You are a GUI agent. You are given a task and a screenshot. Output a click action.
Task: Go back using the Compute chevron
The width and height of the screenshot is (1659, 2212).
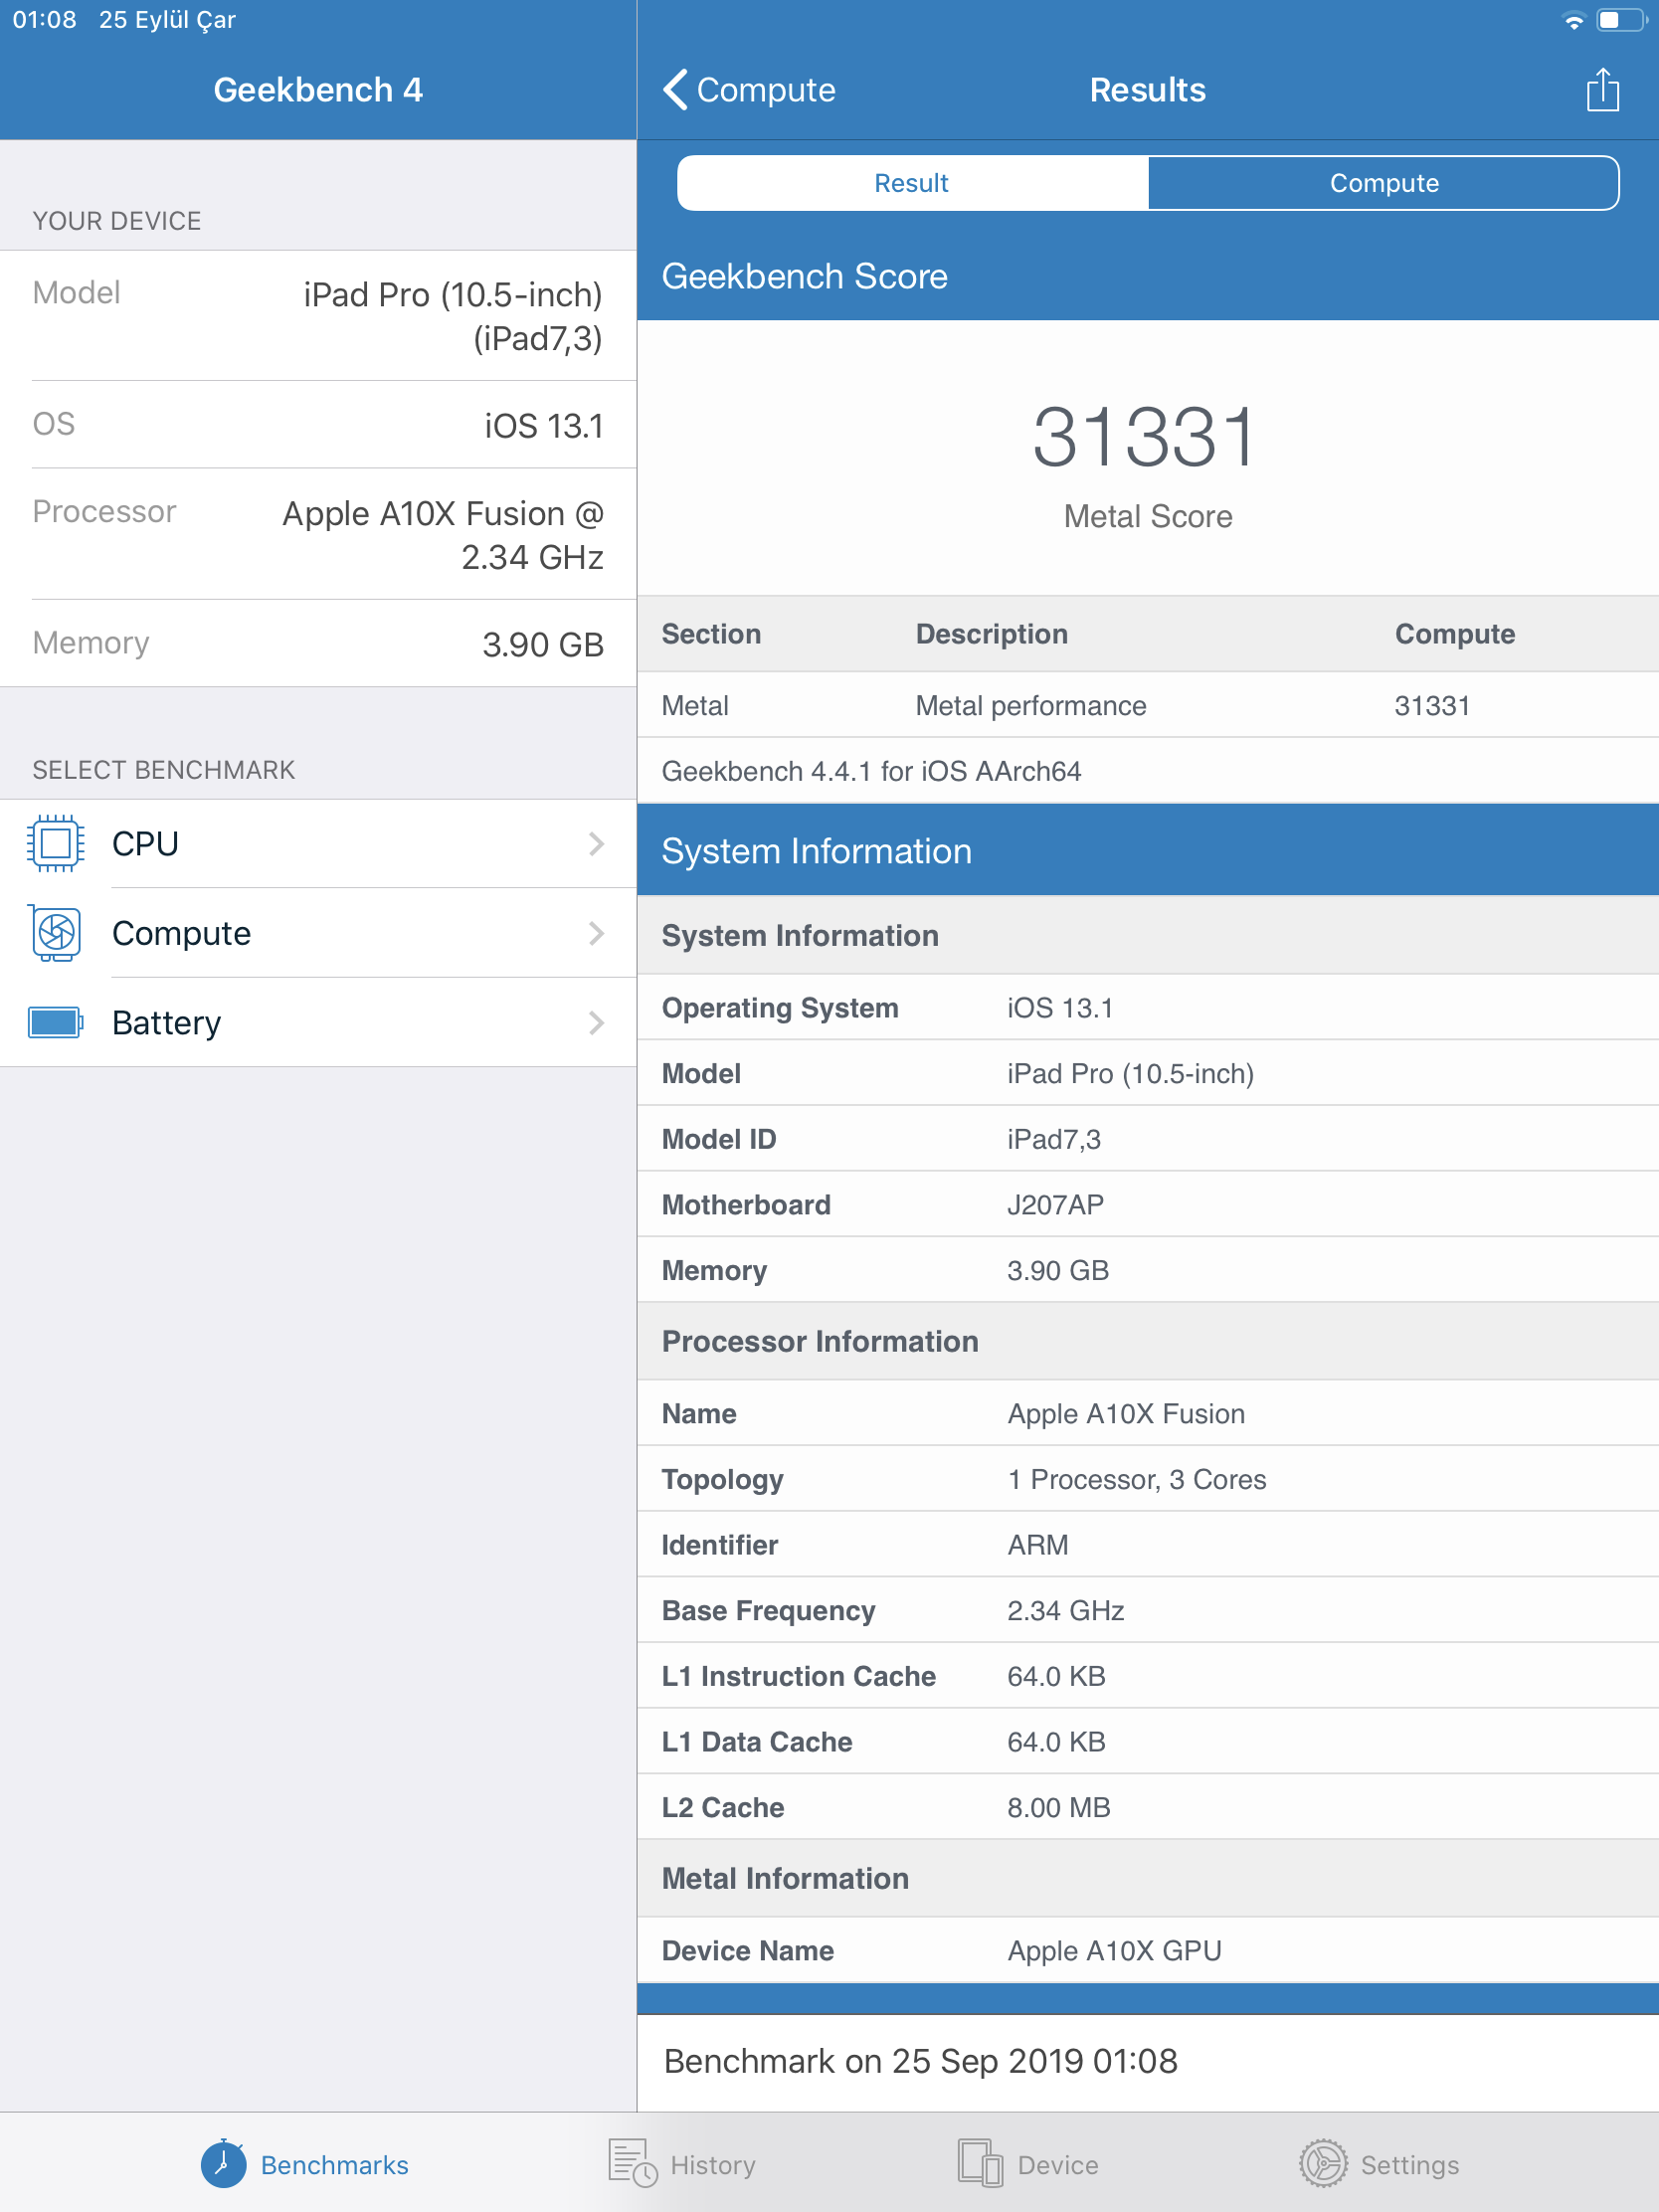[x=749, y=90]
